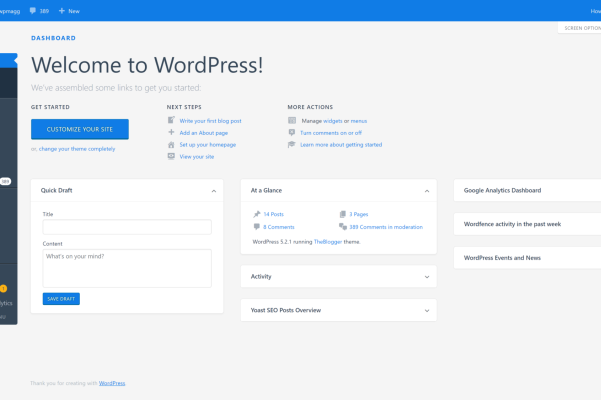Click the comment icon beside Turn comments on or off
This screenshot has width=601, height=400.
pos(292,133)
